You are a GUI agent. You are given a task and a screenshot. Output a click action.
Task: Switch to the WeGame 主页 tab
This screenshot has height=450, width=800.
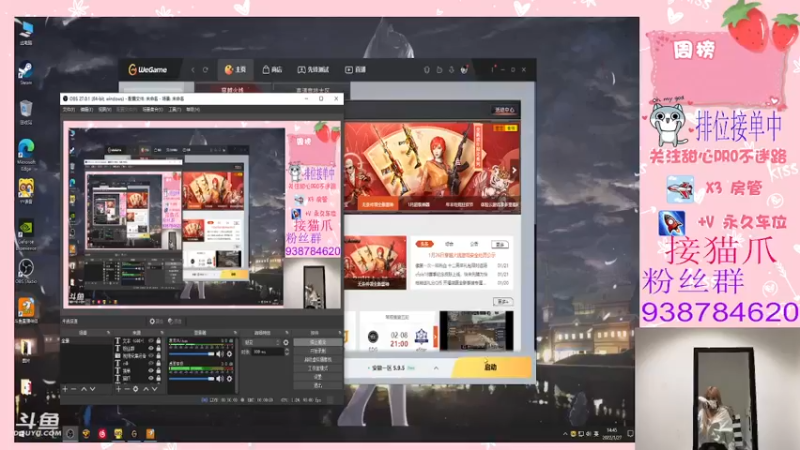235,69
